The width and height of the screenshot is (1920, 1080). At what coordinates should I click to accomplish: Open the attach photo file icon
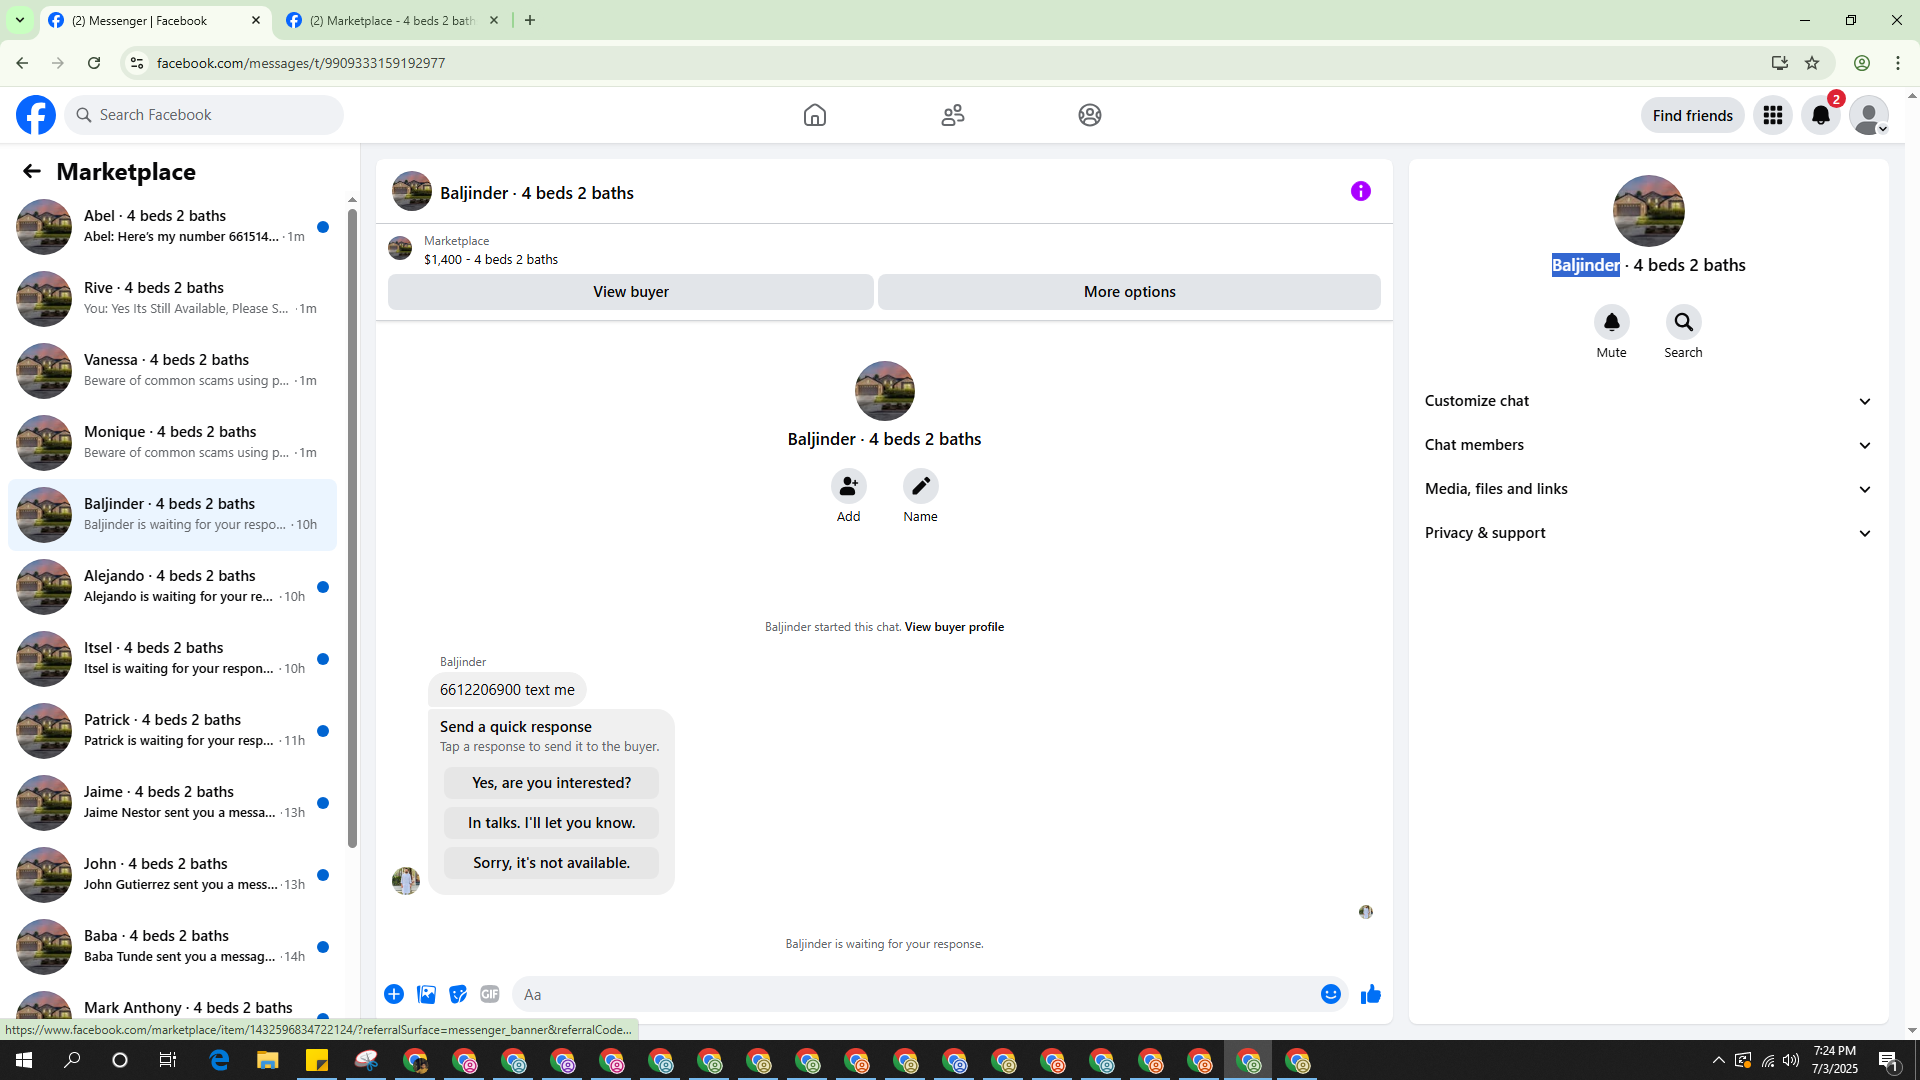pos(426,994)
